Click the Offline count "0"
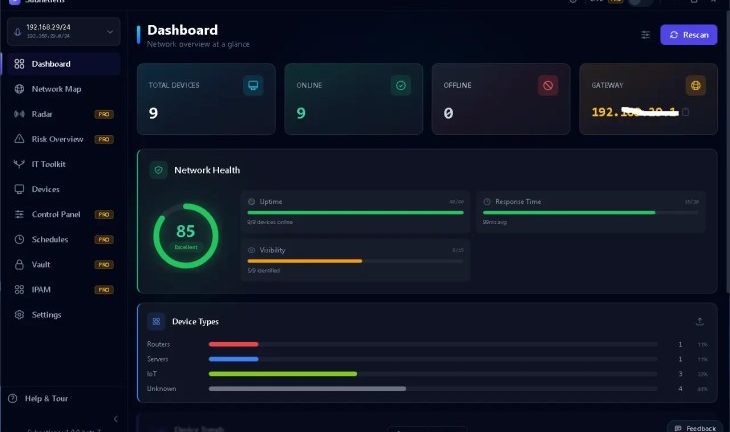Viewport: 730px width, 432px height. 448,113
